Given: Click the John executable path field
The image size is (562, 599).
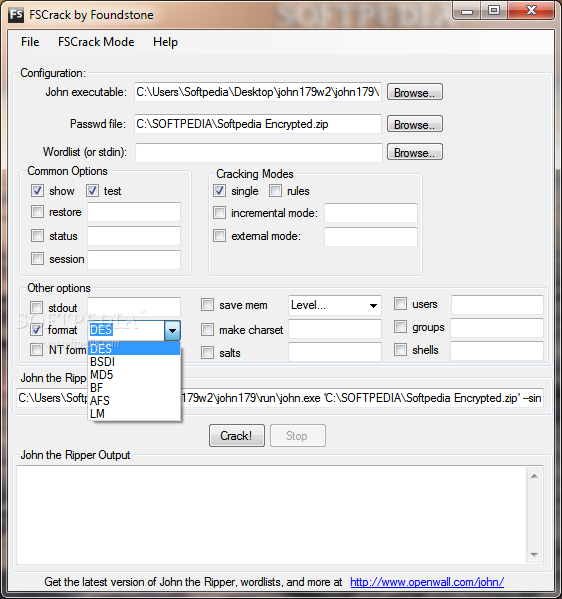Looking at the screenshot, I should pos(258,92).
